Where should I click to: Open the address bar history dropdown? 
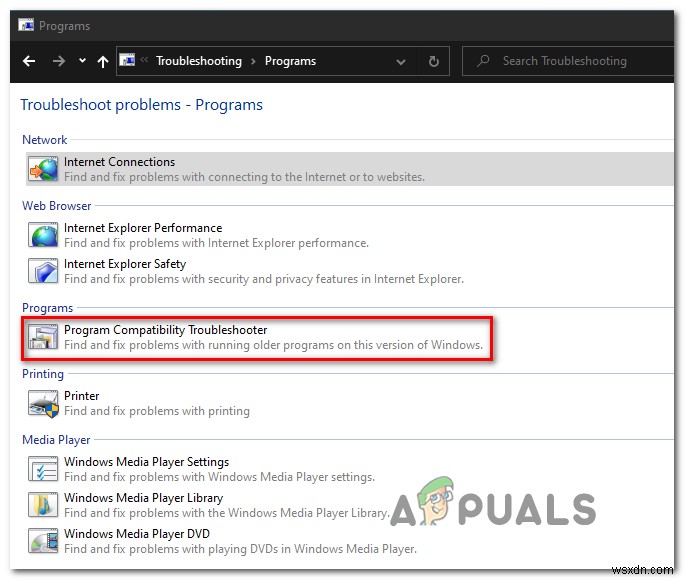coord(401,62)
